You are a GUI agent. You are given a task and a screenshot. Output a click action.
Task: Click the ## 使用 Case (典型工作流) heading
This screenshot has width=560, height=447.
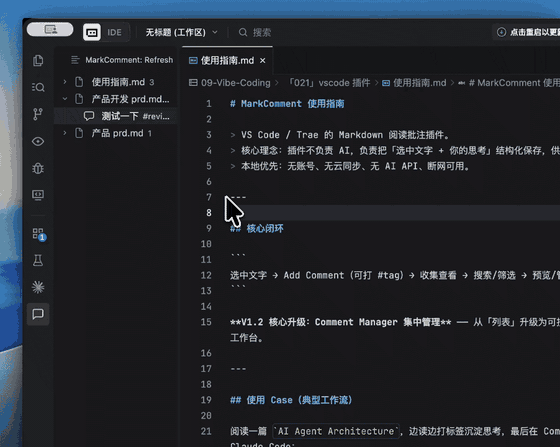pos(291,400)
